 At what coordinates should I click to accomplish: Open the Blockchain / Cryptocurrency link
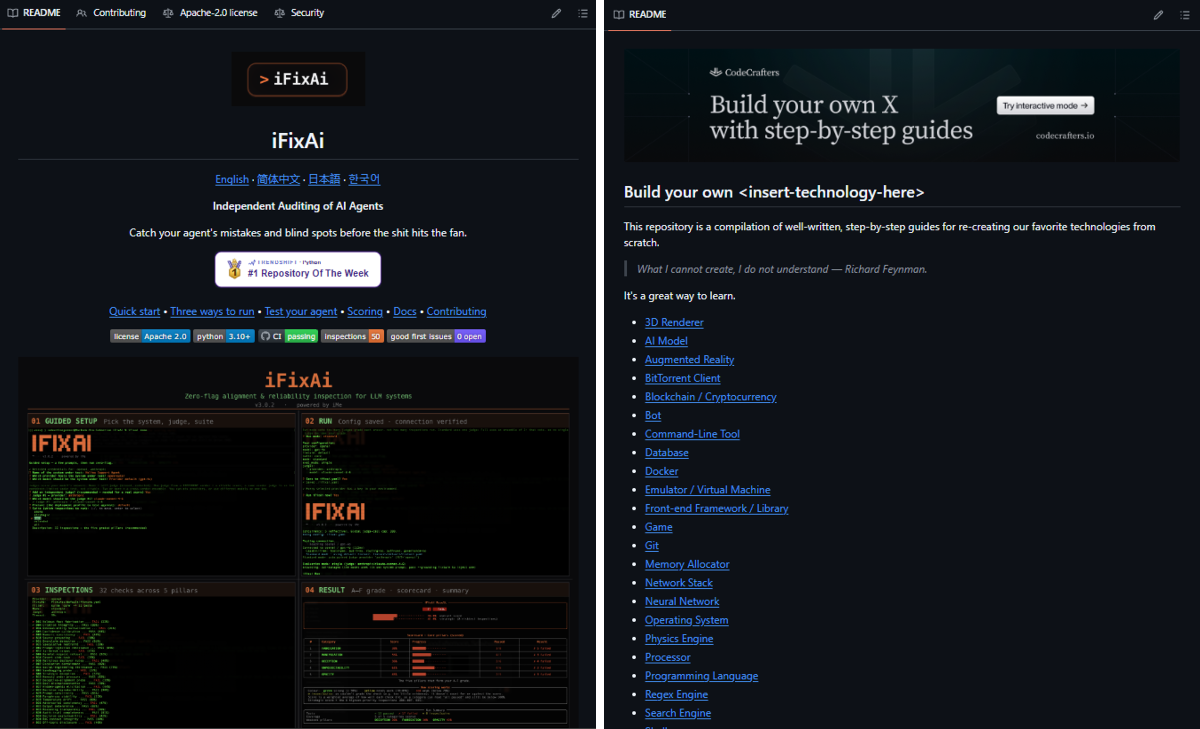pyautogui.click(x=710, y=397)
